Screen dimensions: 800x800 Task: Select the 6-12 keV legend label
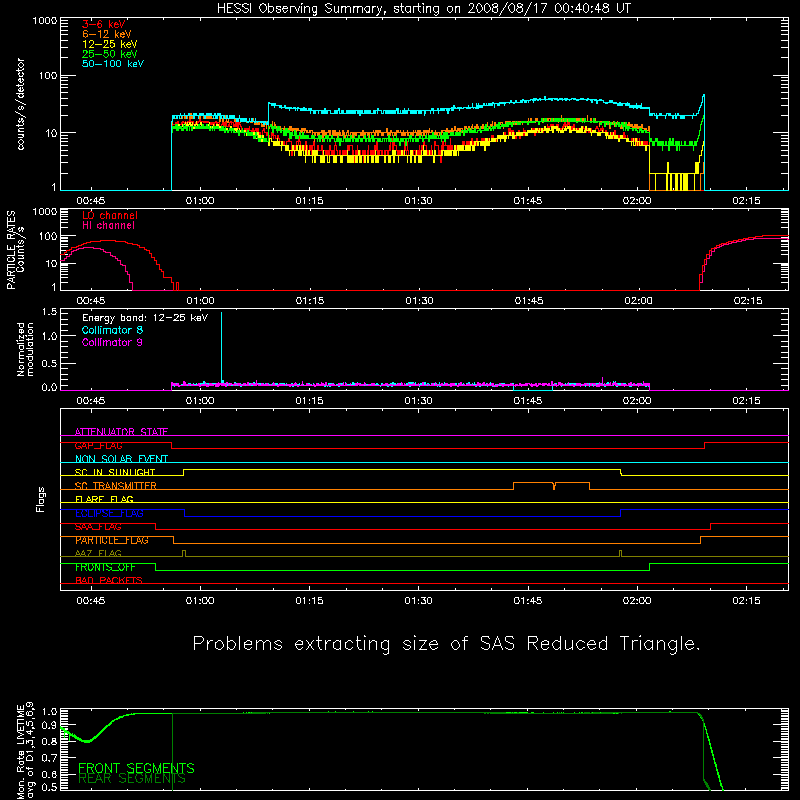[107, 34]
